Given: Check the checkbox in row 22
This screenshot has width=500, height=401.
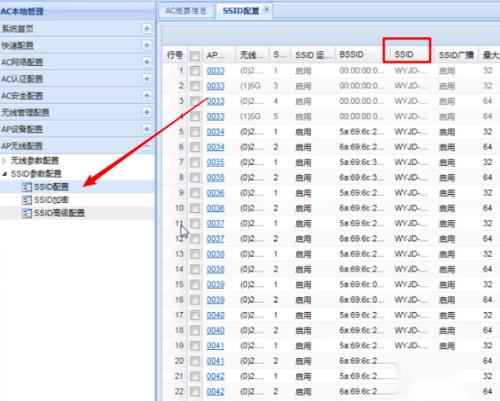Looking at the screenshot, I should click(195, 392).
